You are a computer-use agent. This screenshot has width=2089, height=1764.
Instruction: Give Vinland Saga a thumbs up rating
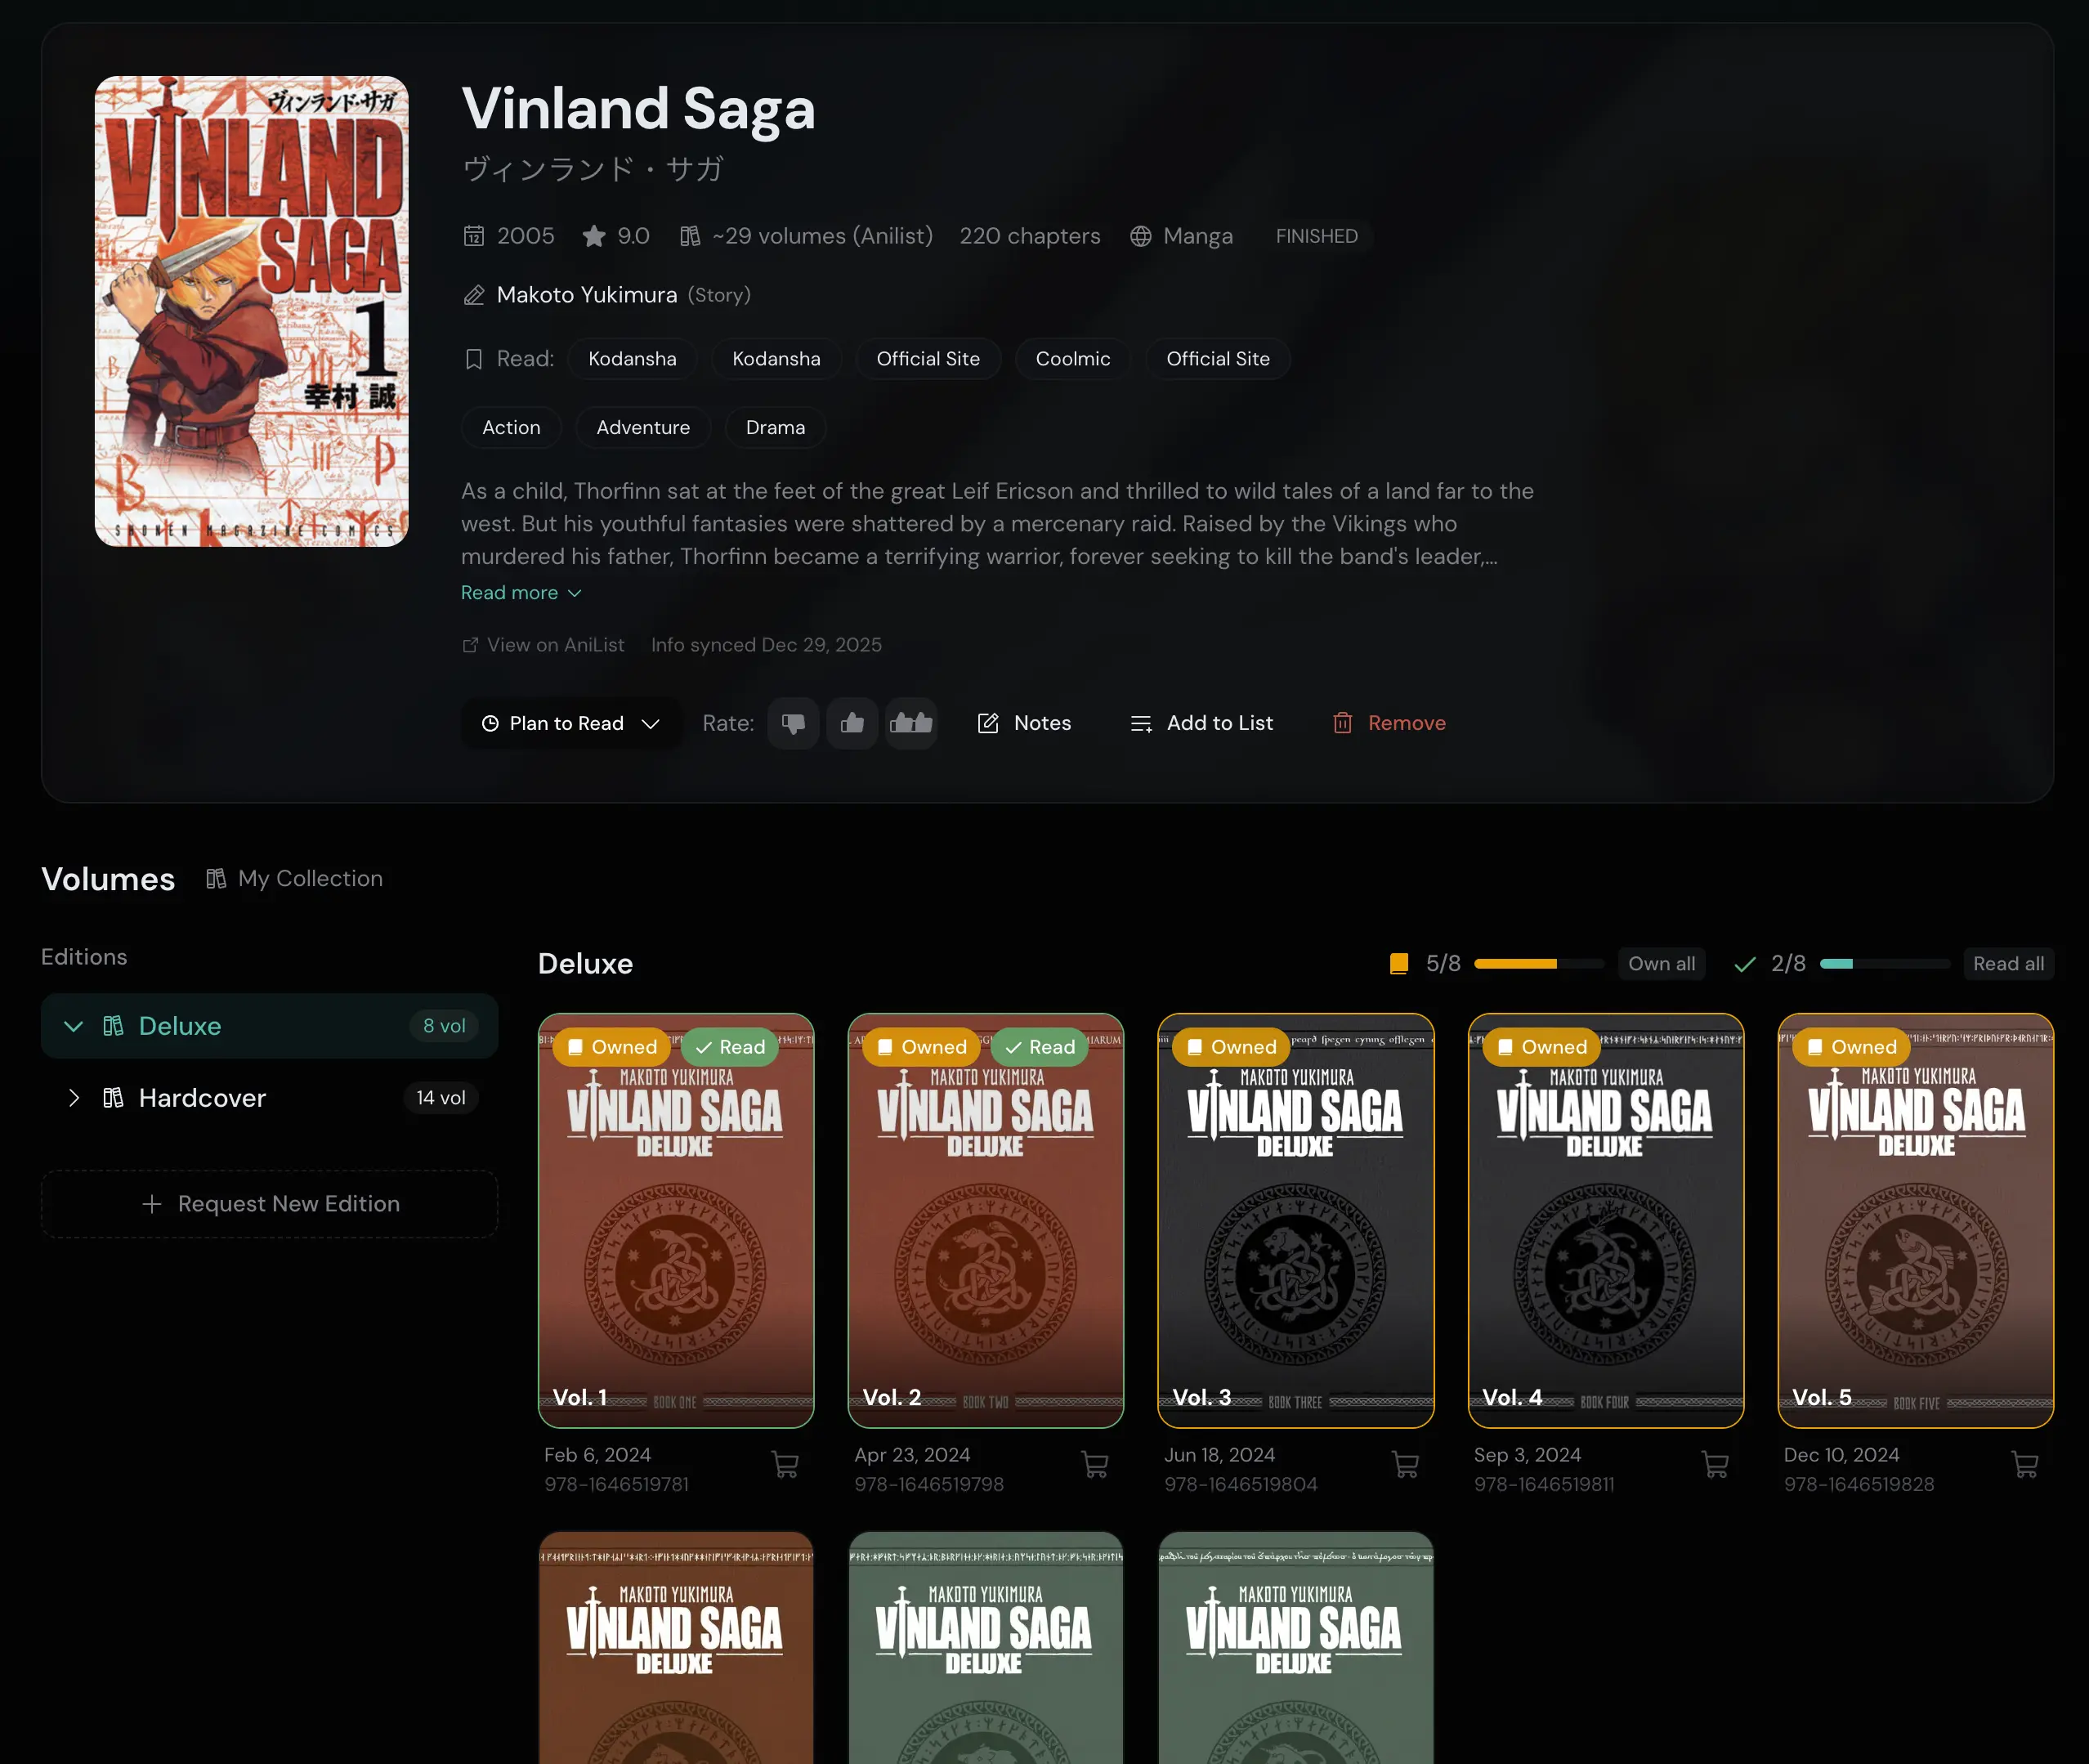pyautogui.click(x=852, y=723)
